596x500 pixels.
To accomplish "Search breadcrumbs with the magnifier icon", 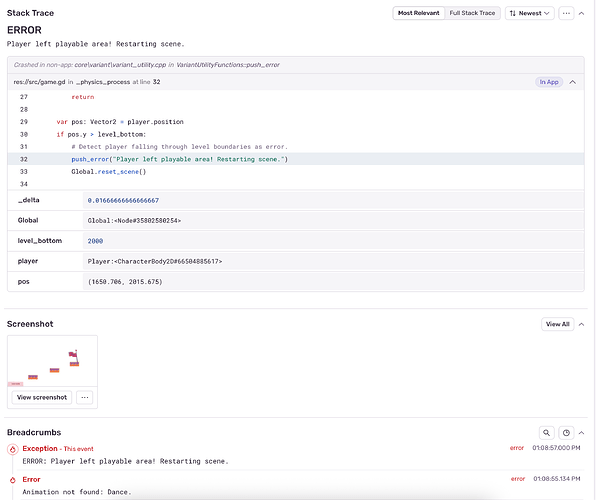I will pyautogui.click(x=546, y=433).
